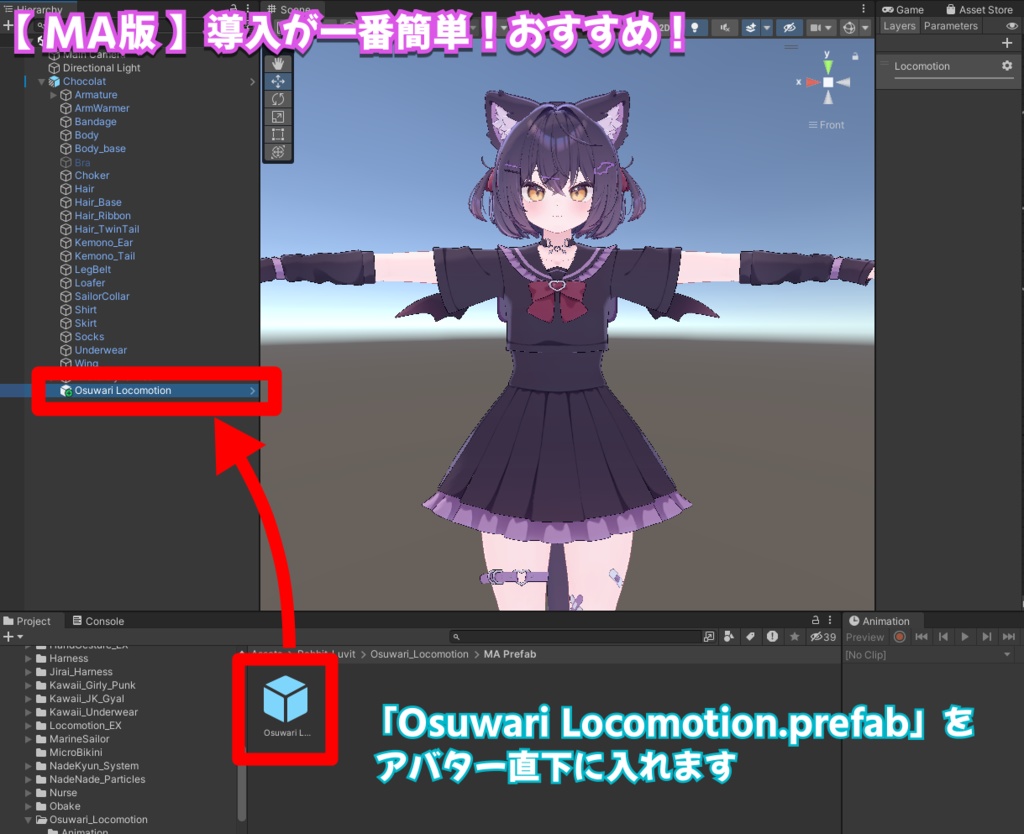Open the Layers tab in Animator

pos(899,26)
